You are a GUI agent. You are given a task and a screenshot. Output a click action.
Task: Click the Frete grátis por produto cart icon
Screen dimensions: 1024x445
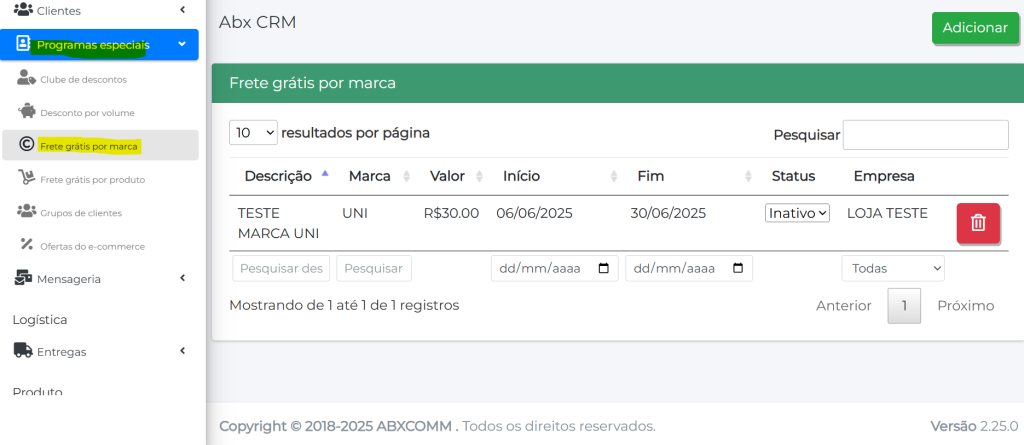click(x=27, y=178)
